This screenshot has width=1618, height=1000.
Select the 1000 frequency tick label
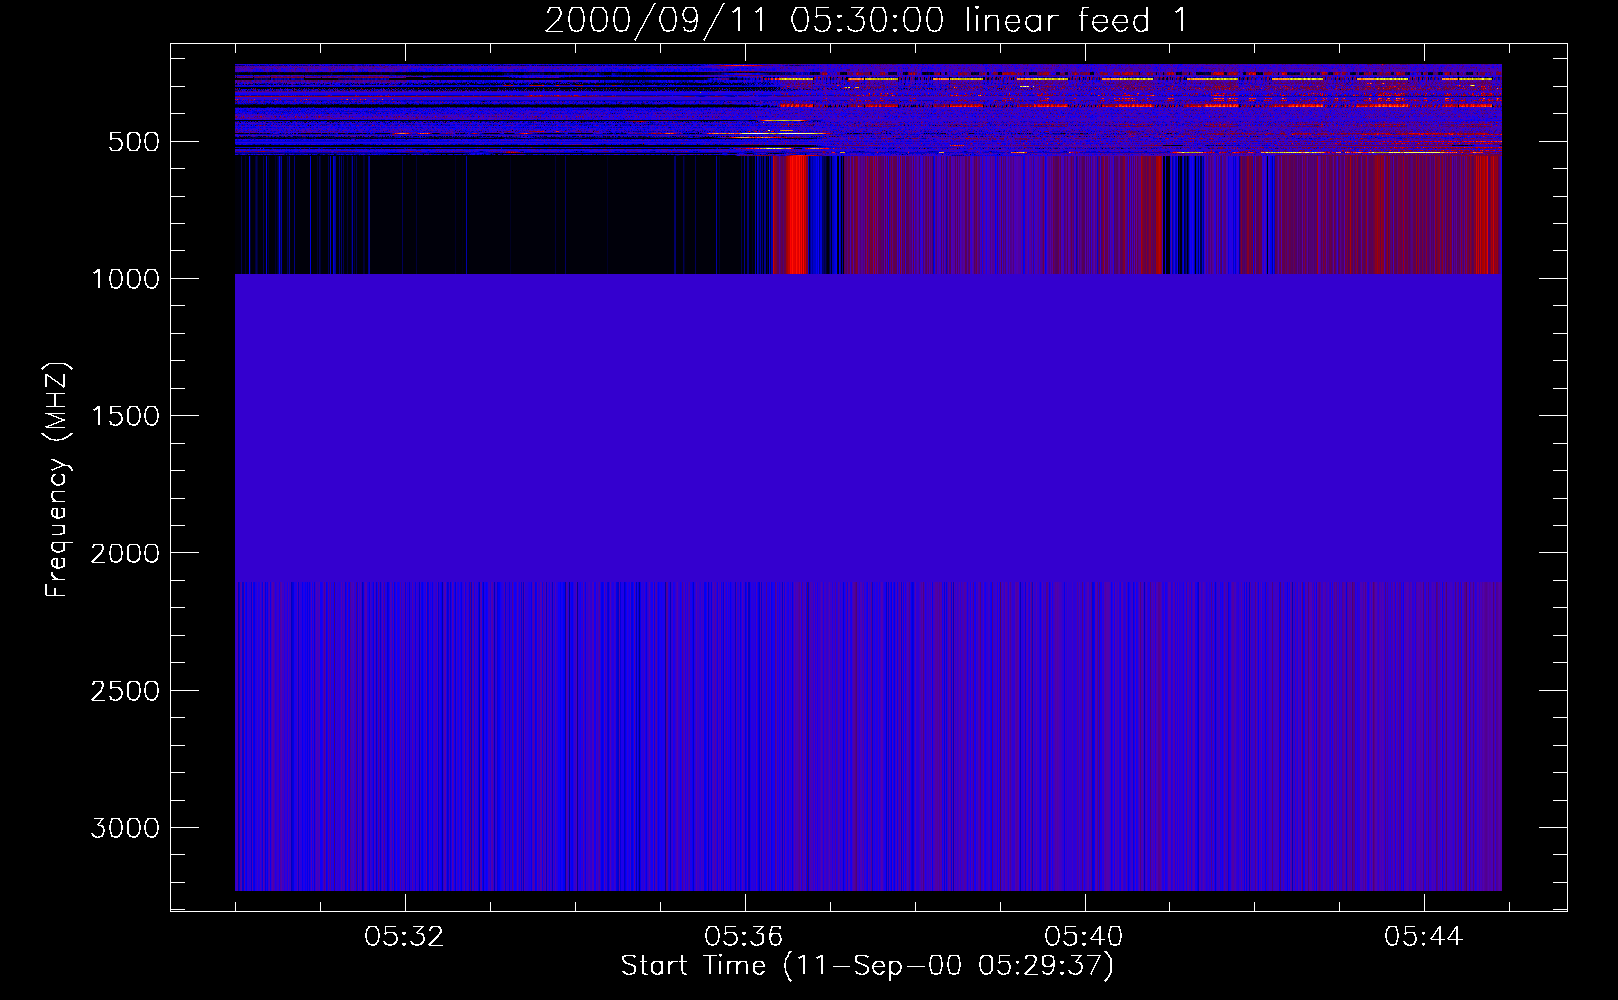[x=125, y=279]
